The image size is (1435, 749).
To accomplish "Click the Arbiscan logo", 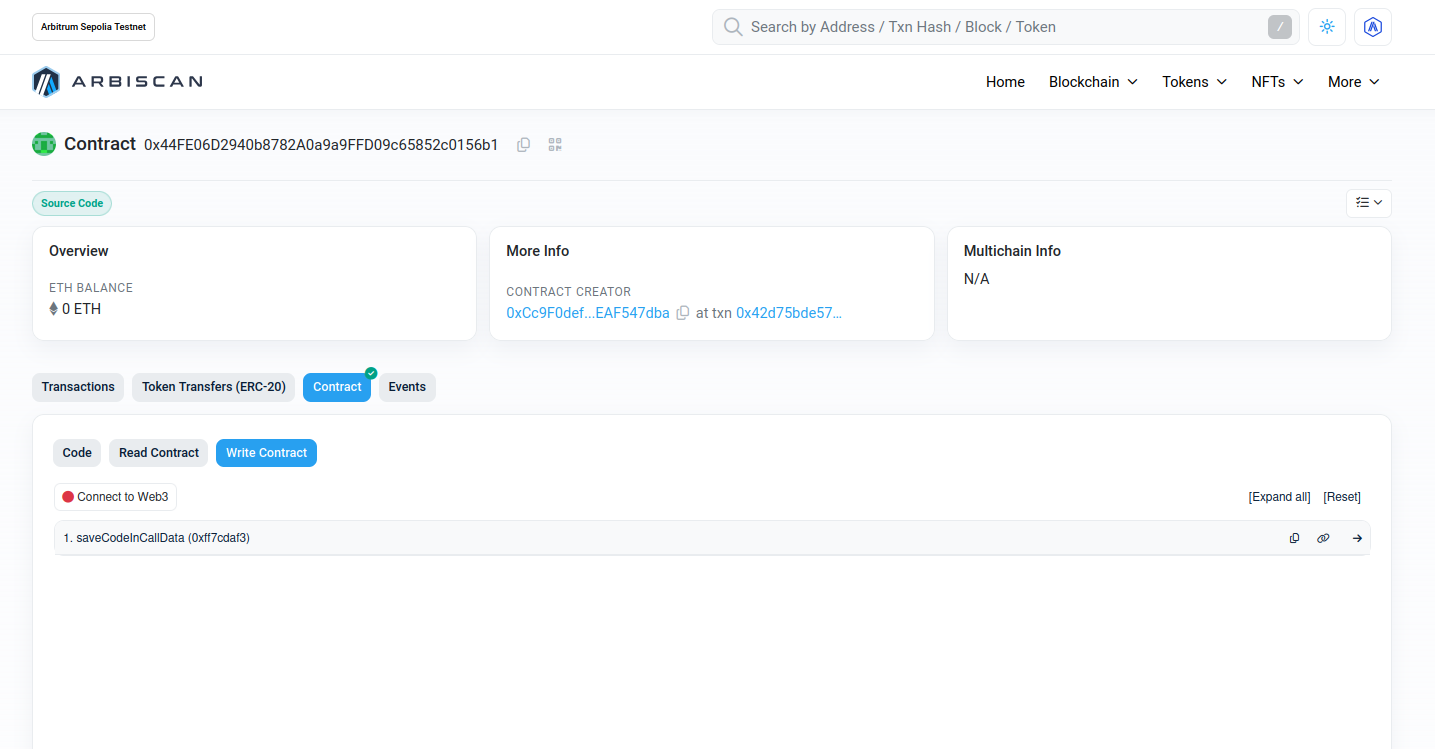I will [x=117, y=82].
